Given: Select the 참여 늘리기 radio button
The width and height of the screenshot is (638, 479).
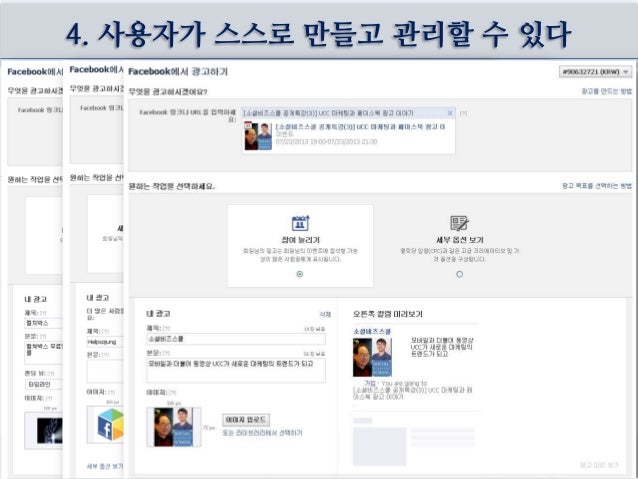Looking at the screenshot, I should click(x=300, y=274).
